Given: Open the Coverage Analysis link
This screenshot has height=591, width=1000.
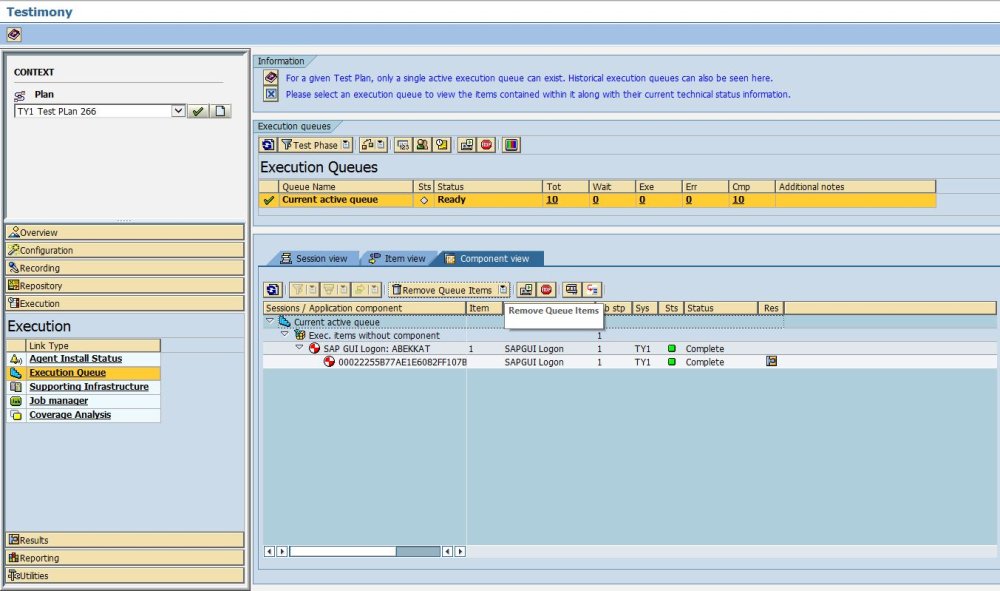Looking at the screenshot, I should click(70, 415).
